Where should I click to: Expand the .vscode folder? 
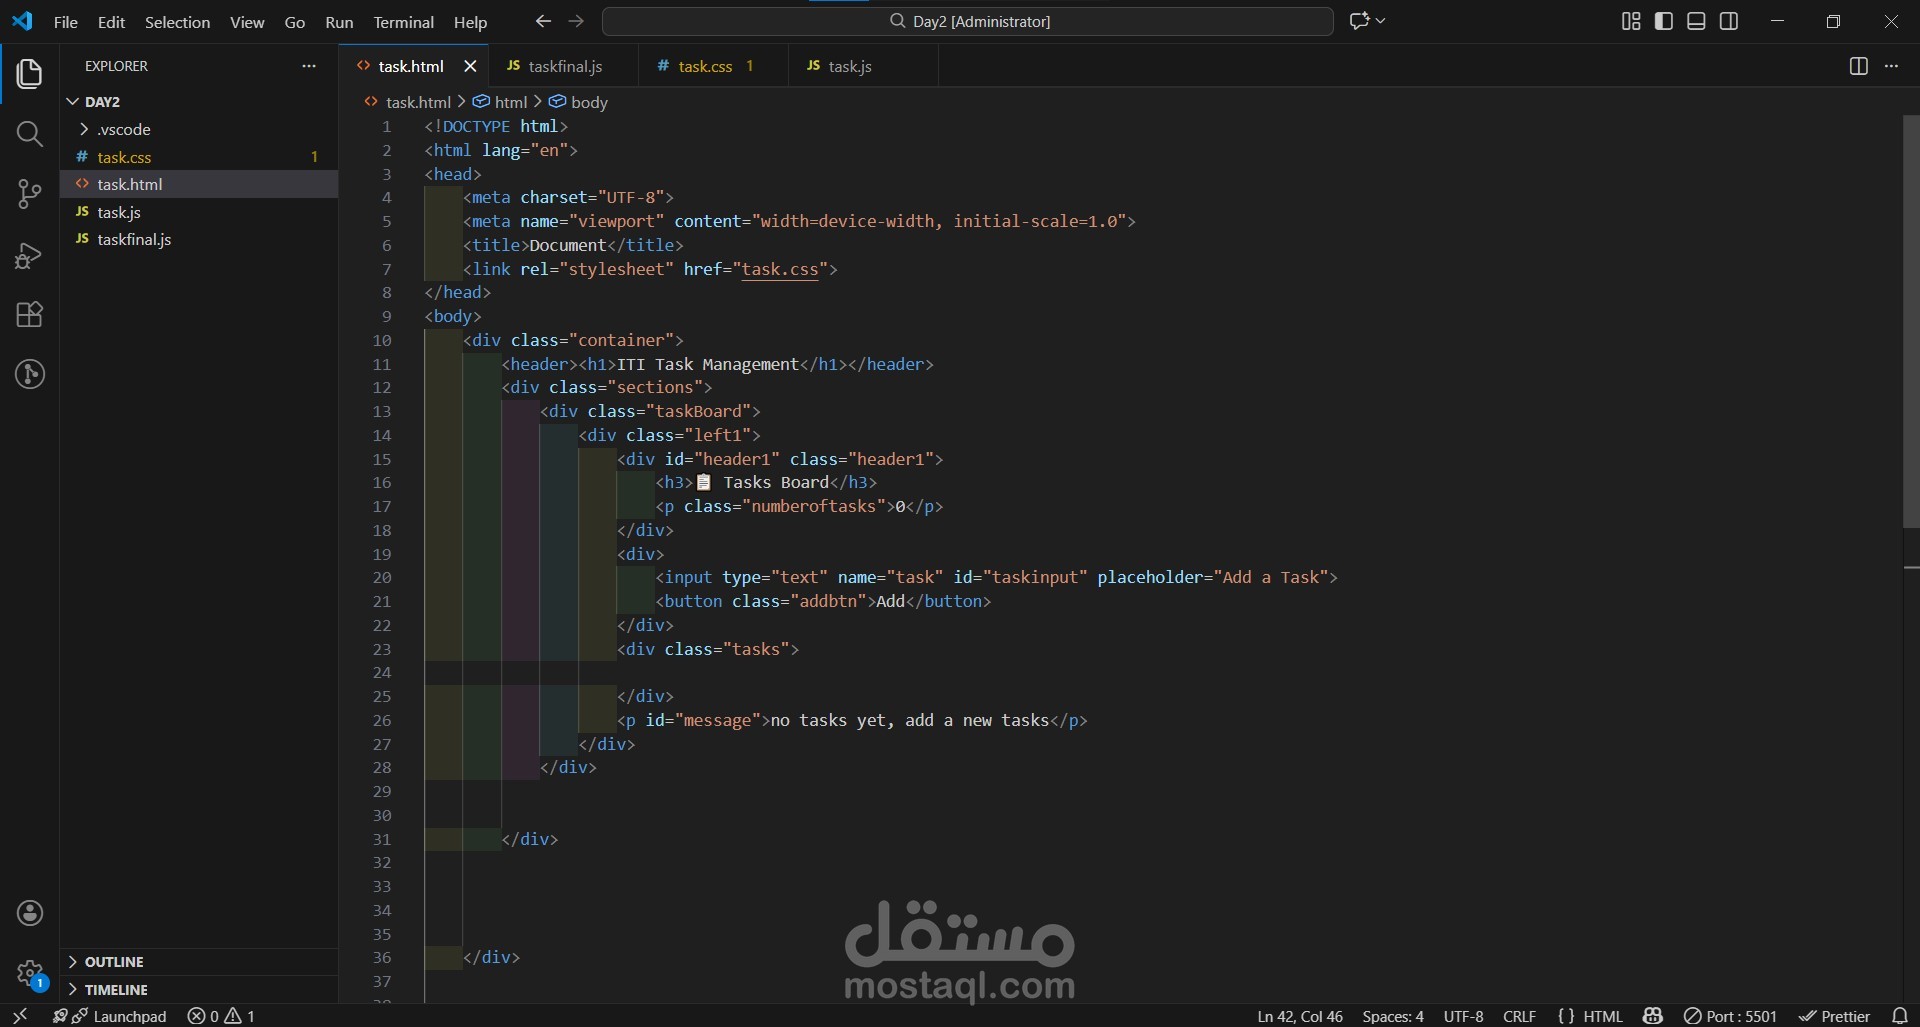[199, 130]
